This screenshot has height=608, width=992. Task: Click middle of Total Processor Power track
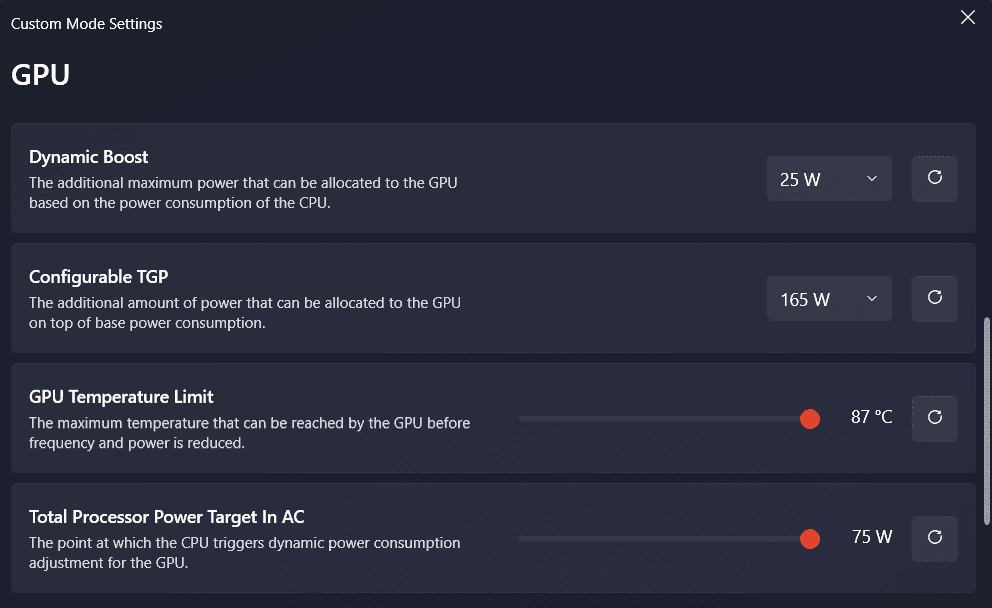tap(664, 539)
